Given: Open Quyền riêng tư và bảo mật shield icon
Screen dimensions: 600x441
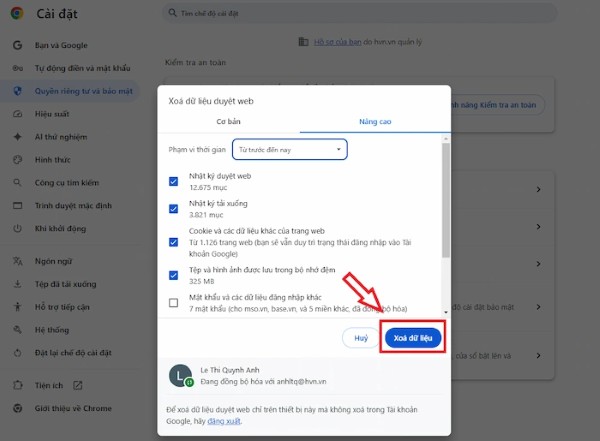Looking at the screenshot, I should (17, 90).
